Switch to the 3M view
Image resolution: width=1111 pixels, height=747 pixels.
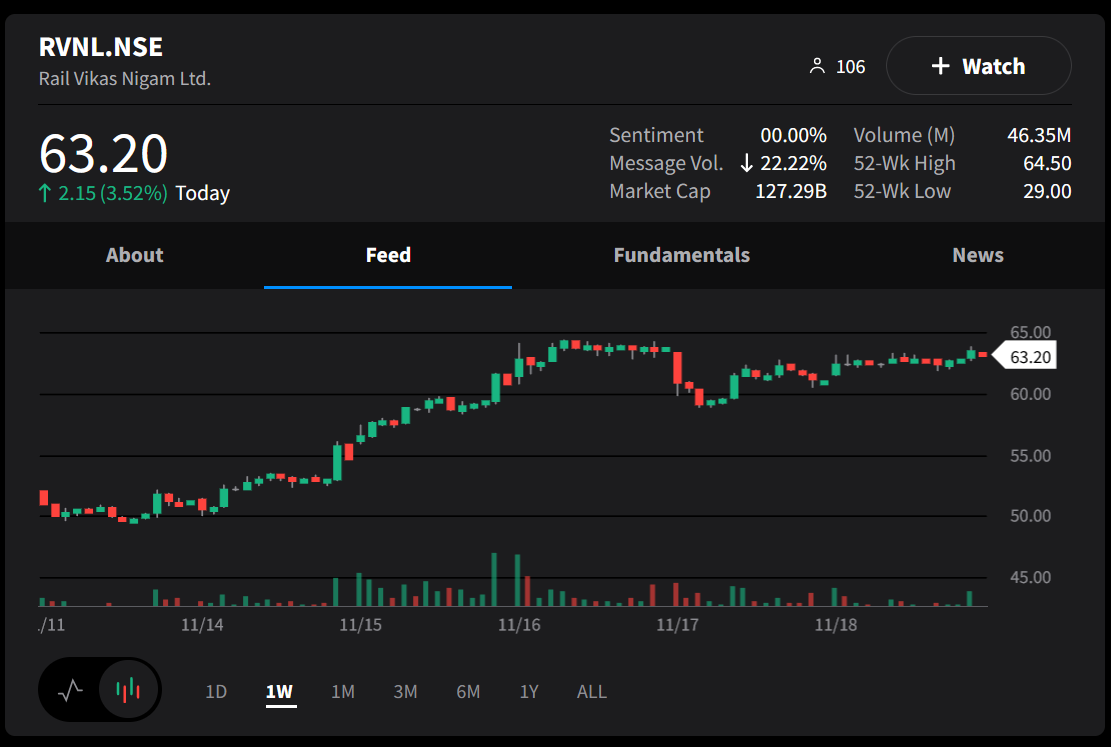coord(405,691)
